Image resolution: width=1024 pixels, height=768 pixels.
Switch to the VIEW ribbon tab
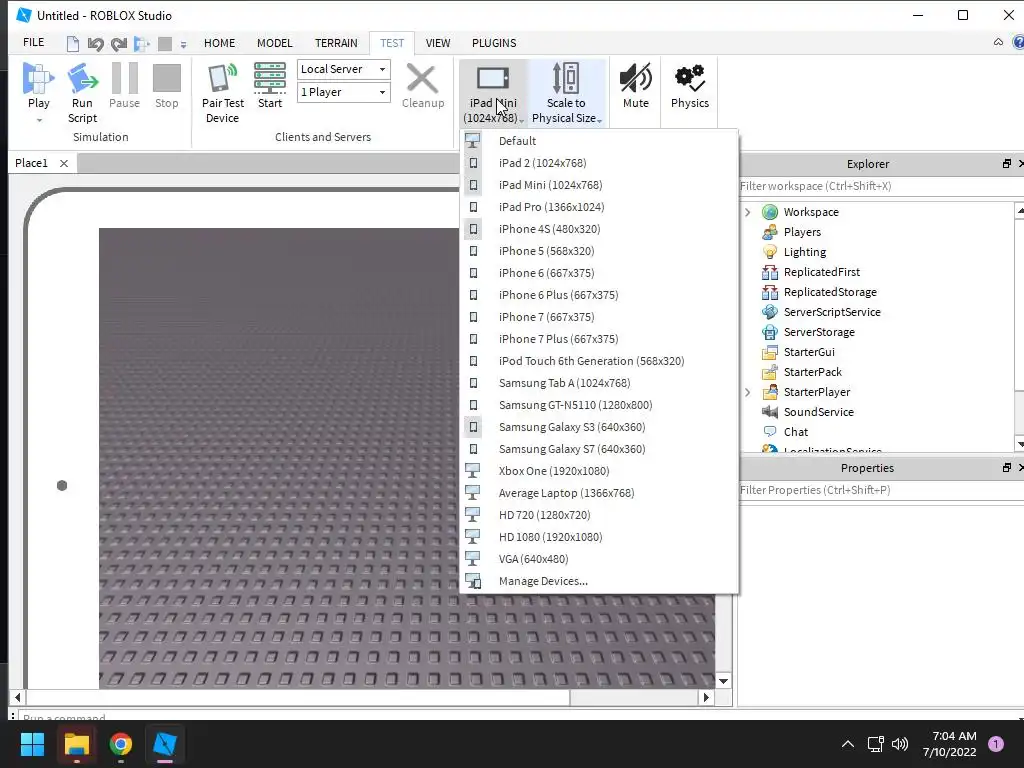438,43
